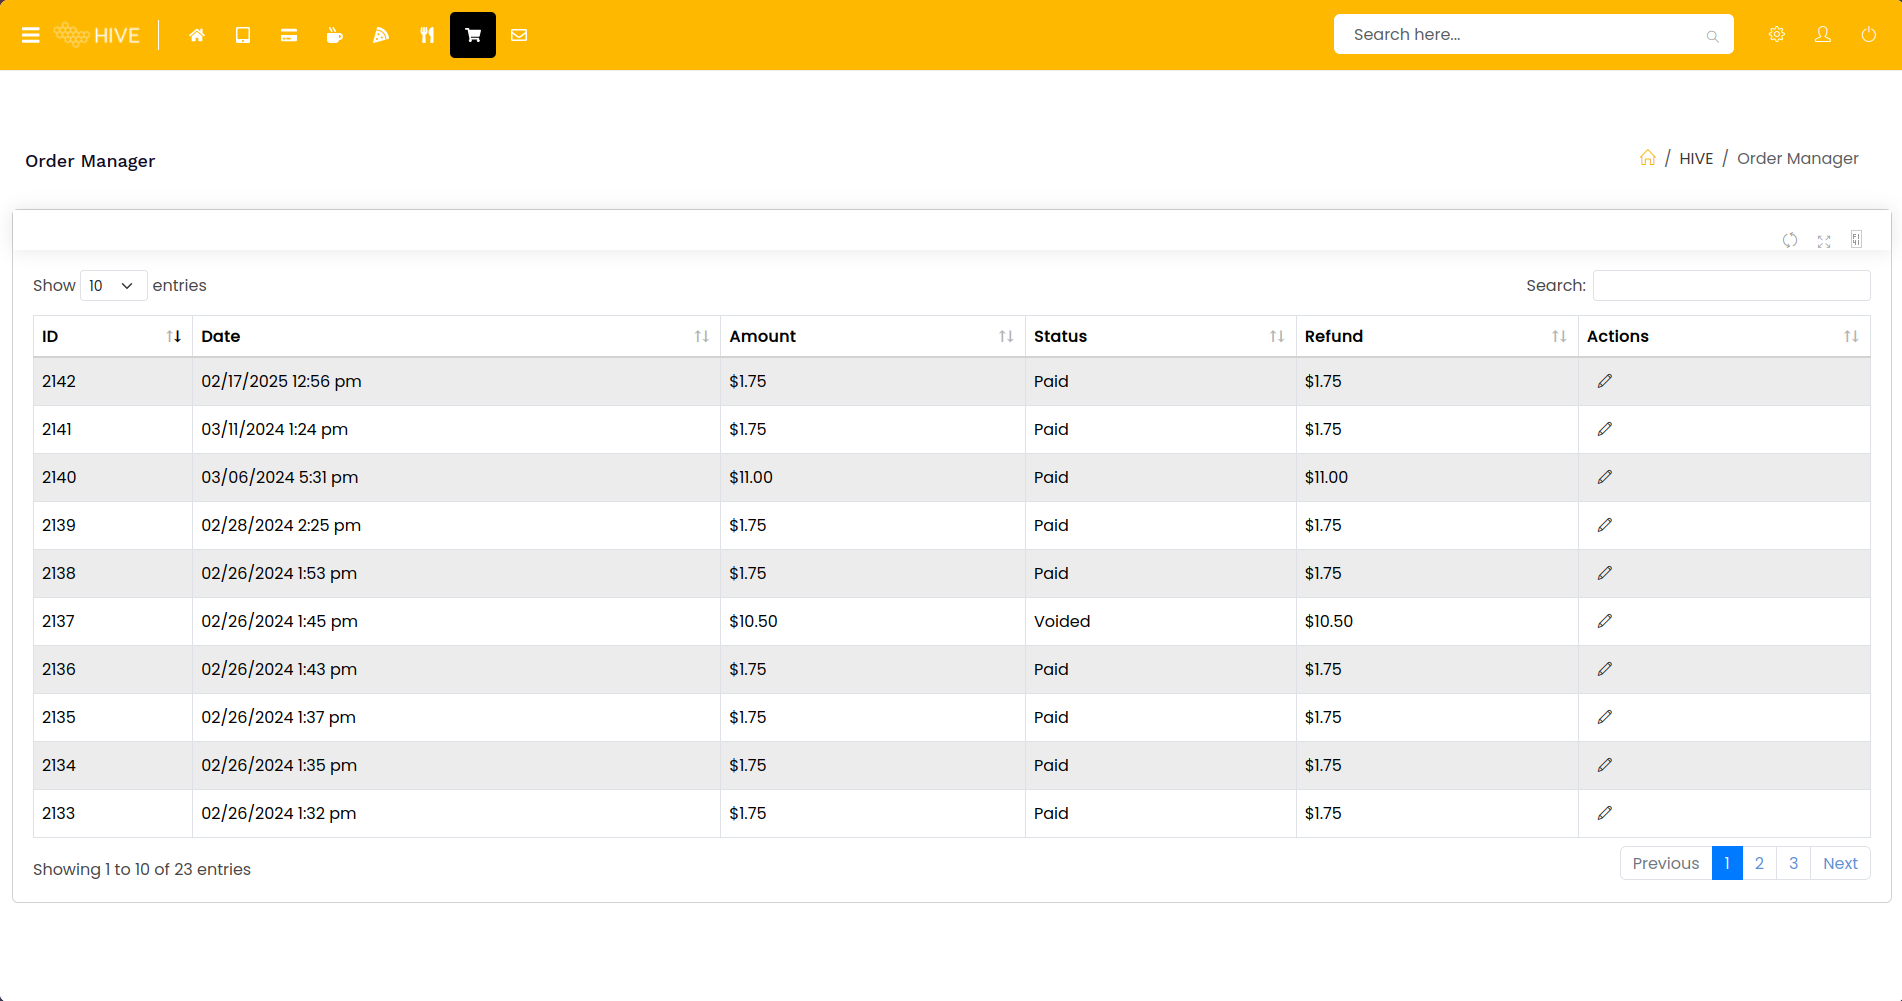Click the date 03/06/2024 5:31 pm
The width and height of the screenshot is (1902, 1001).
coord(279,477)
